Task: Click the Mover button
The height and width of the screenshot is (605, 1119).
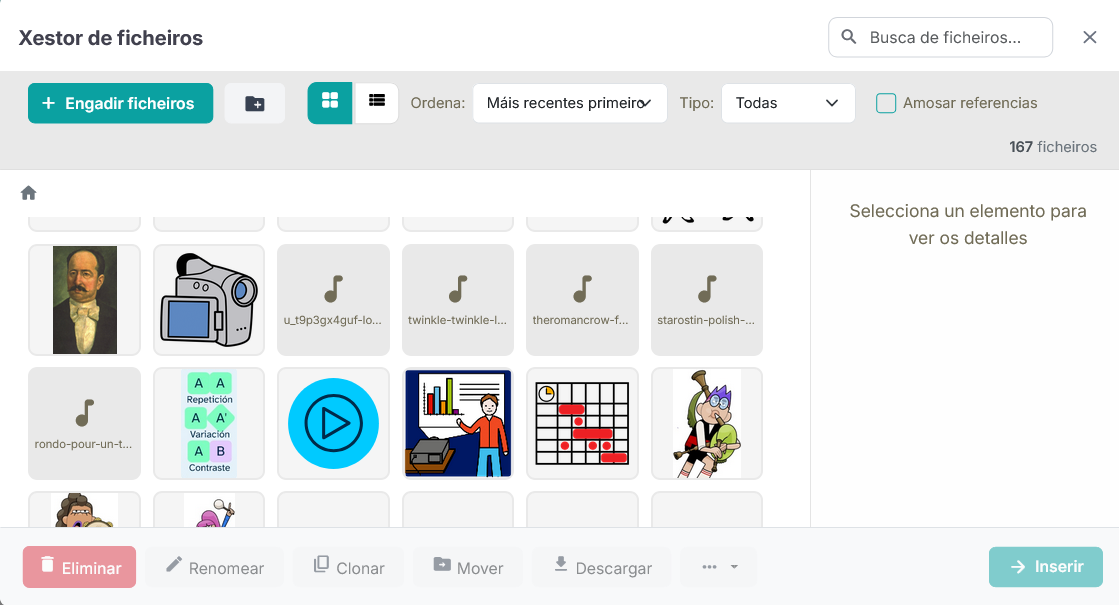Action: pos(468,567)
